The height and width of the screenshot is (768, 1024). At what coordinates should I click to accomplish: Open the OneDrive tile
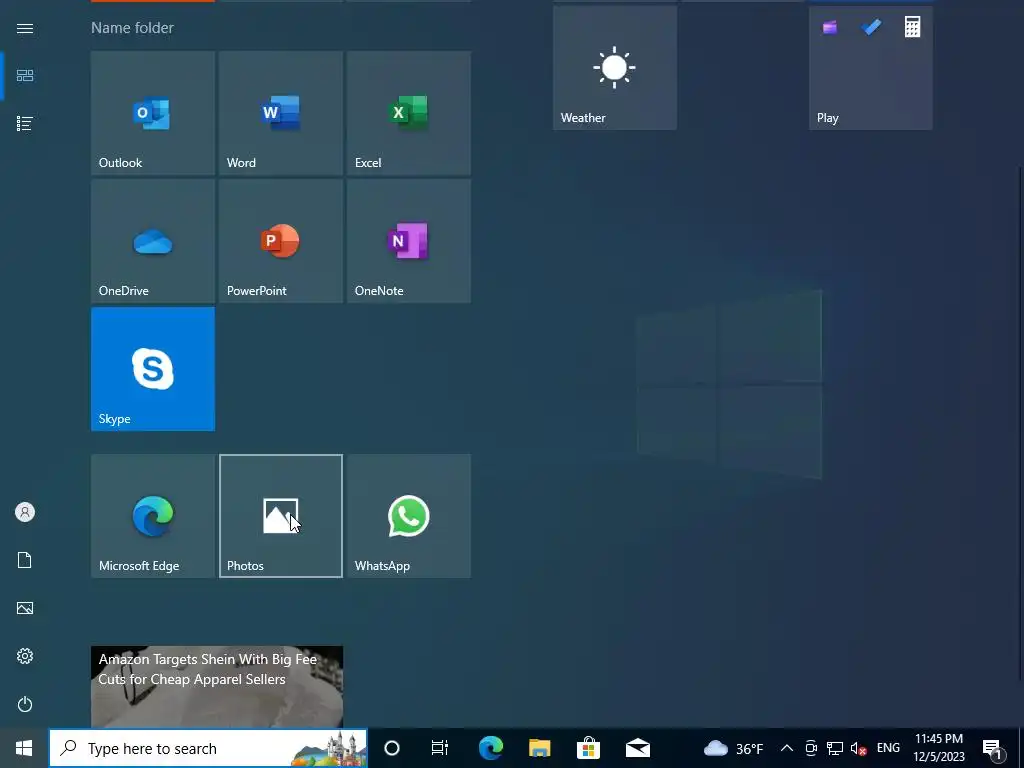(153, 241)
